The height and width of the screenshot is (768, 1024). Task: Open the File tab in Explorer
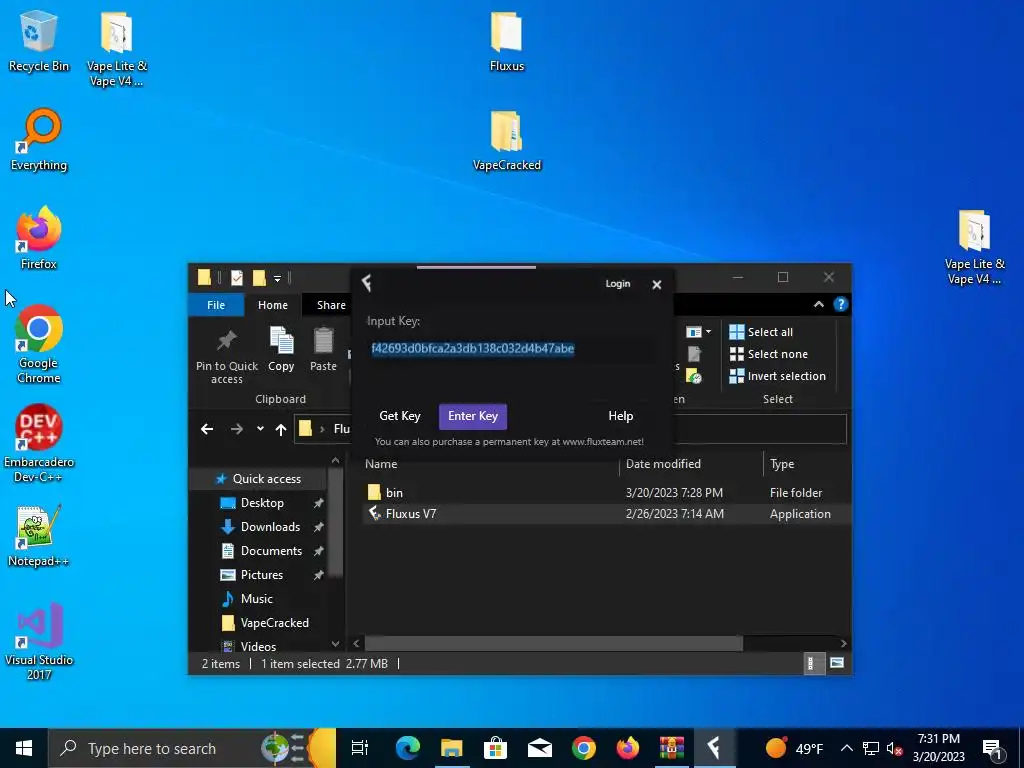click(216, 305)
